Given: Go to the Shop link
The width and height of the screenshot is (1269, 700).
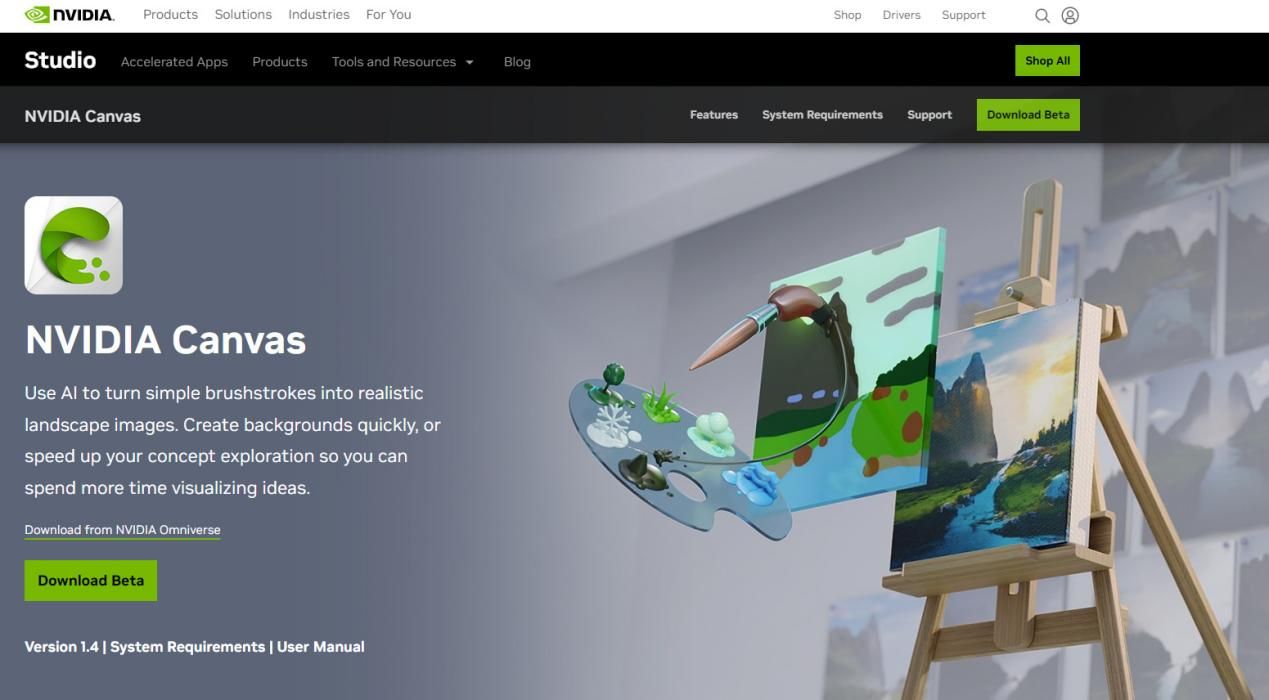Looking at the screenshot, I should click(847, 15).
